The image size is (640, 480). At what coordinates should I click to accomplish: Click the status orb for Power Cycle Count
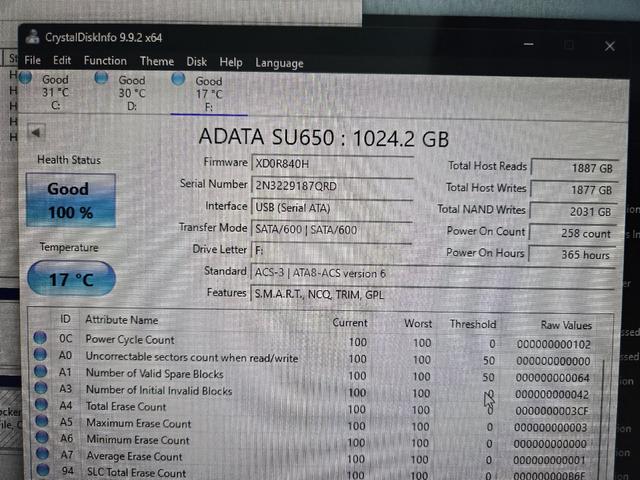(40, 338)
